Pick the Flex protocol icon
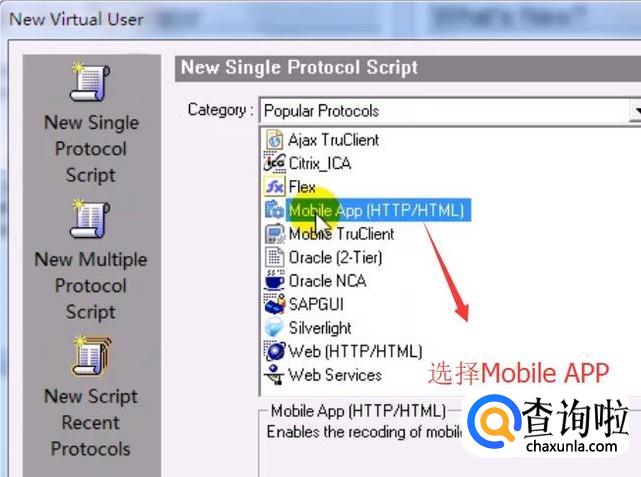The height and width of the screenshot is (477, 641). click(274, 187)
